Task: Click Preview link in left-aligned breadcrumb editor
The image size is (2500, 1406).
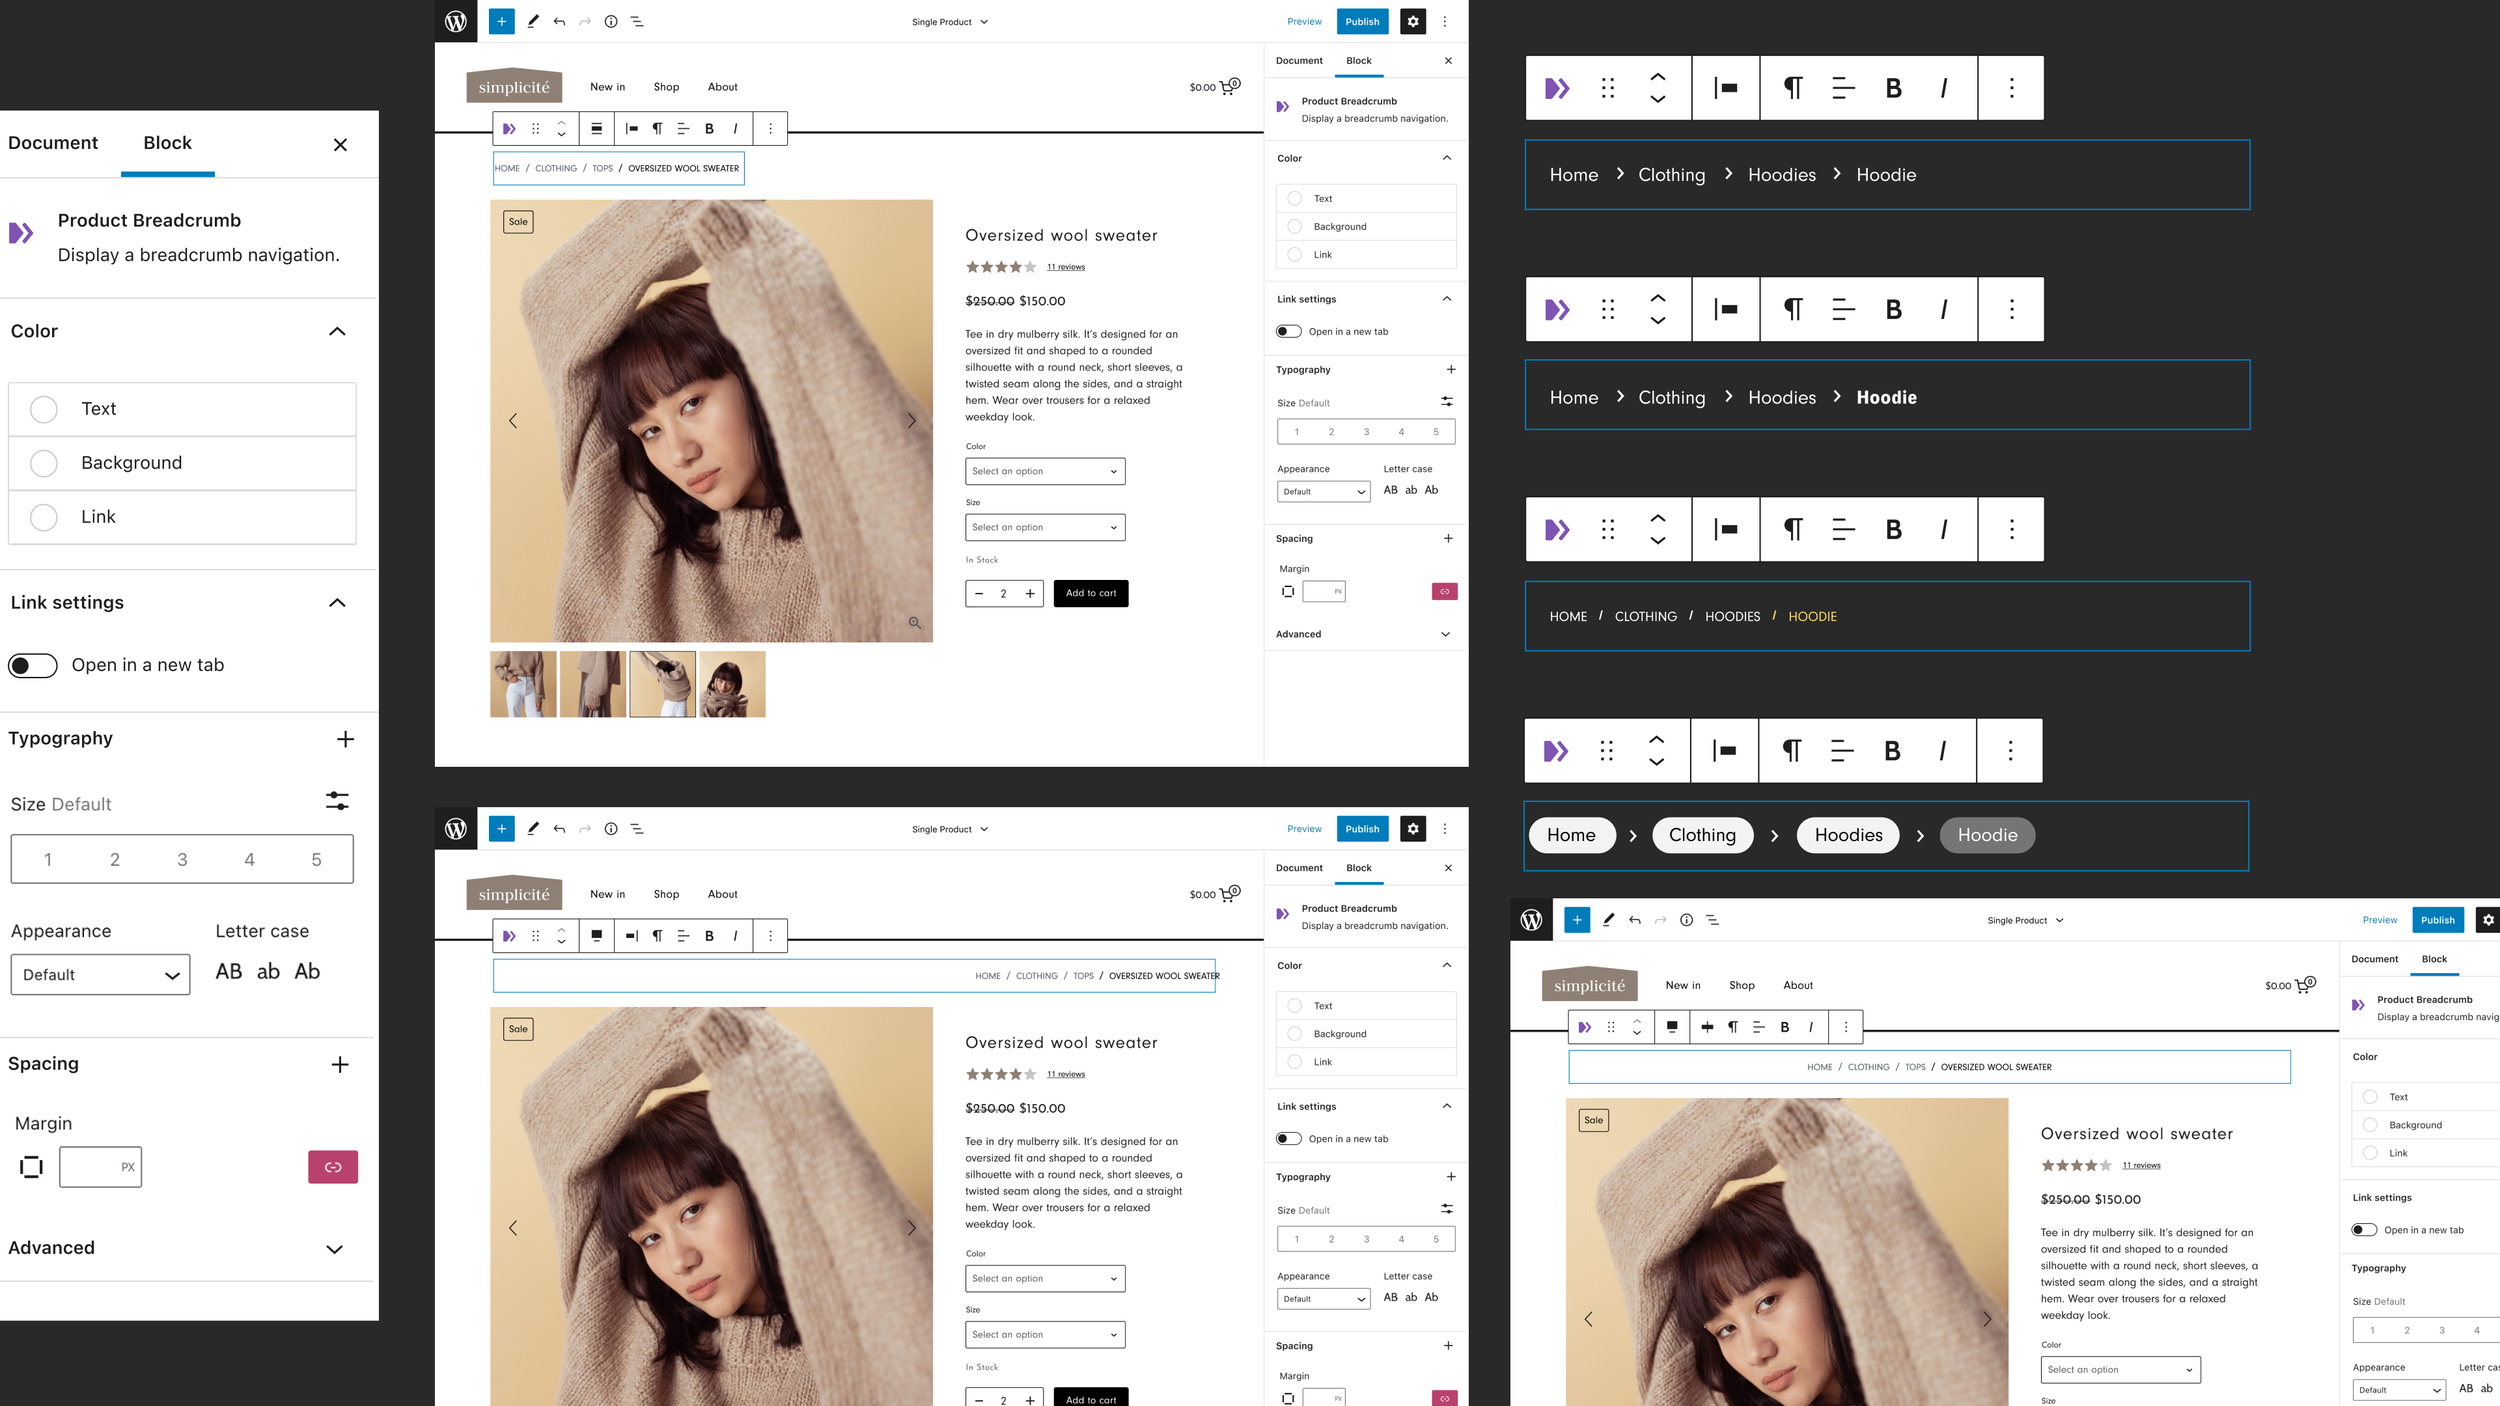Action: click(x=1304, y=21)
